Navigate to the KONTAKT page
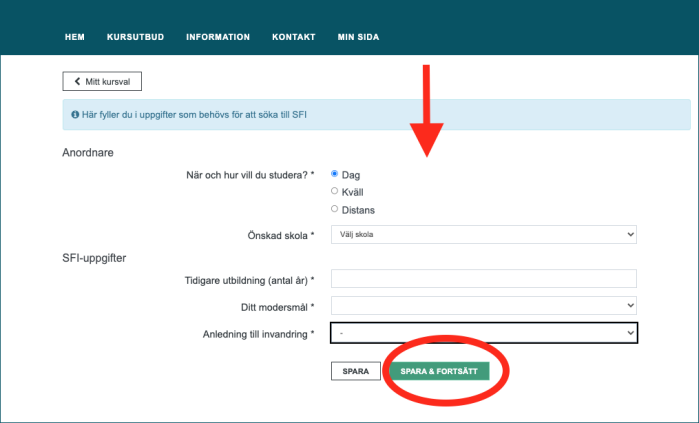This screenshot has width=699, height=423. 293,37
